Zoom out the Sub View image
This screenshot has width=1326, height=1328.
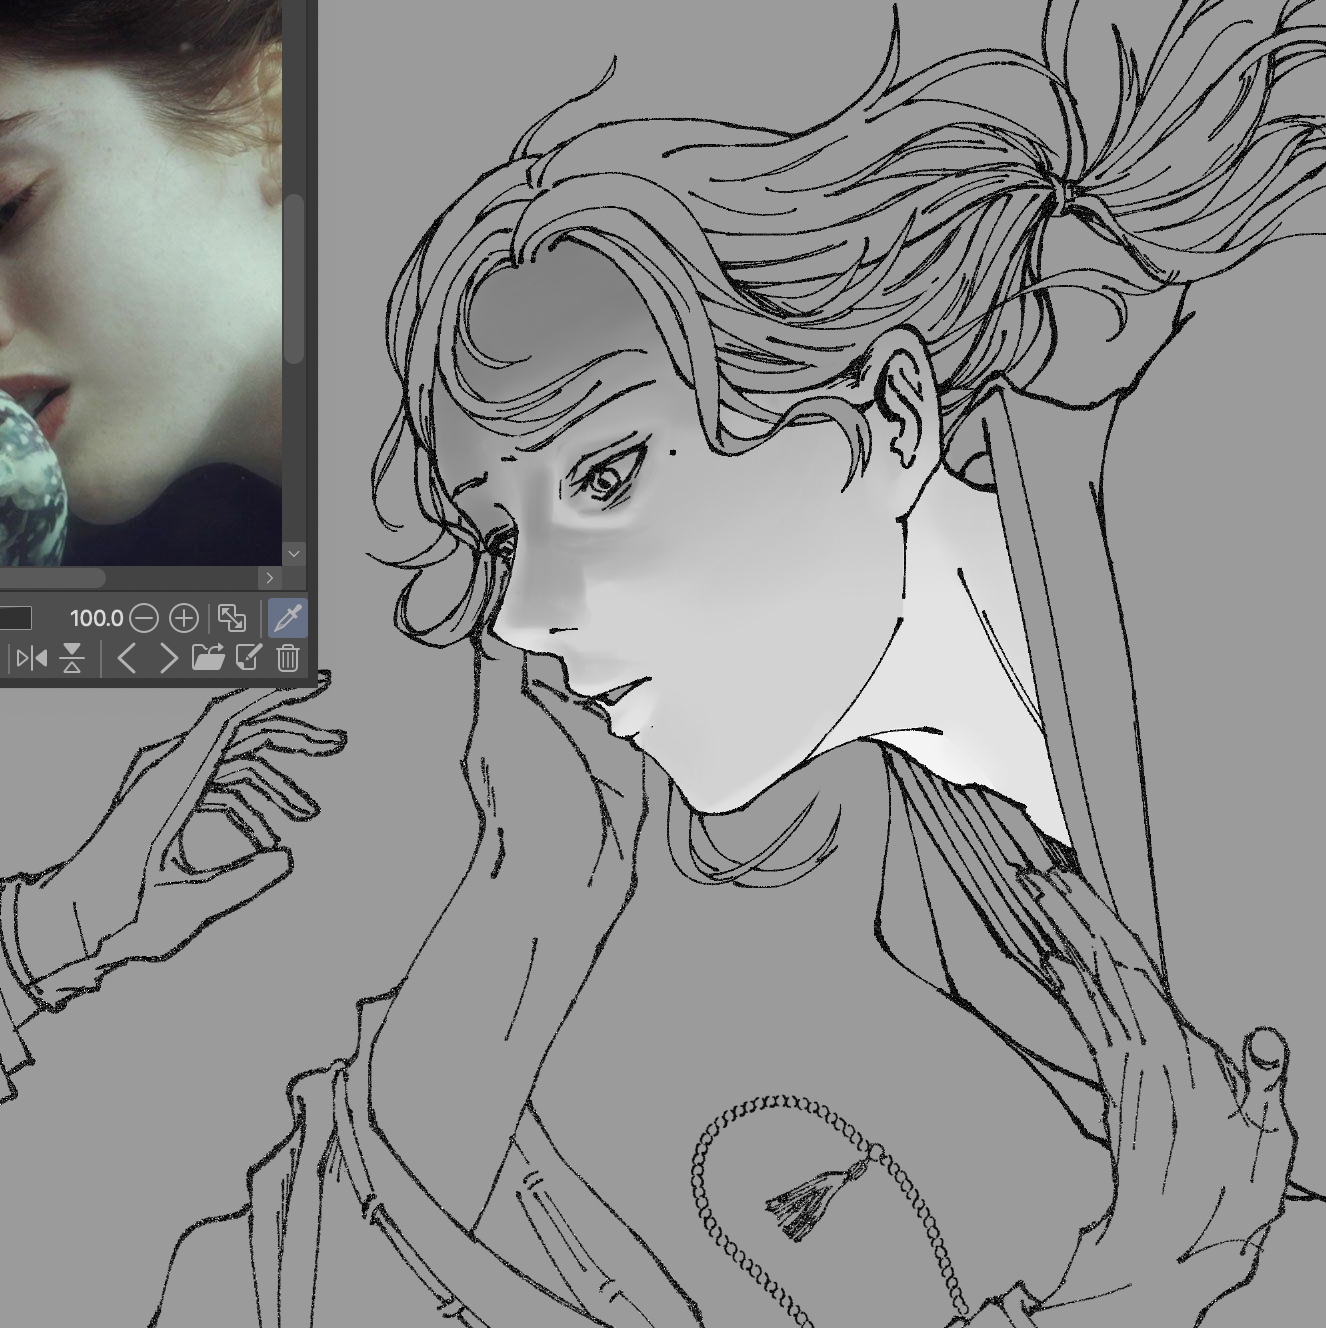point(144,618)
